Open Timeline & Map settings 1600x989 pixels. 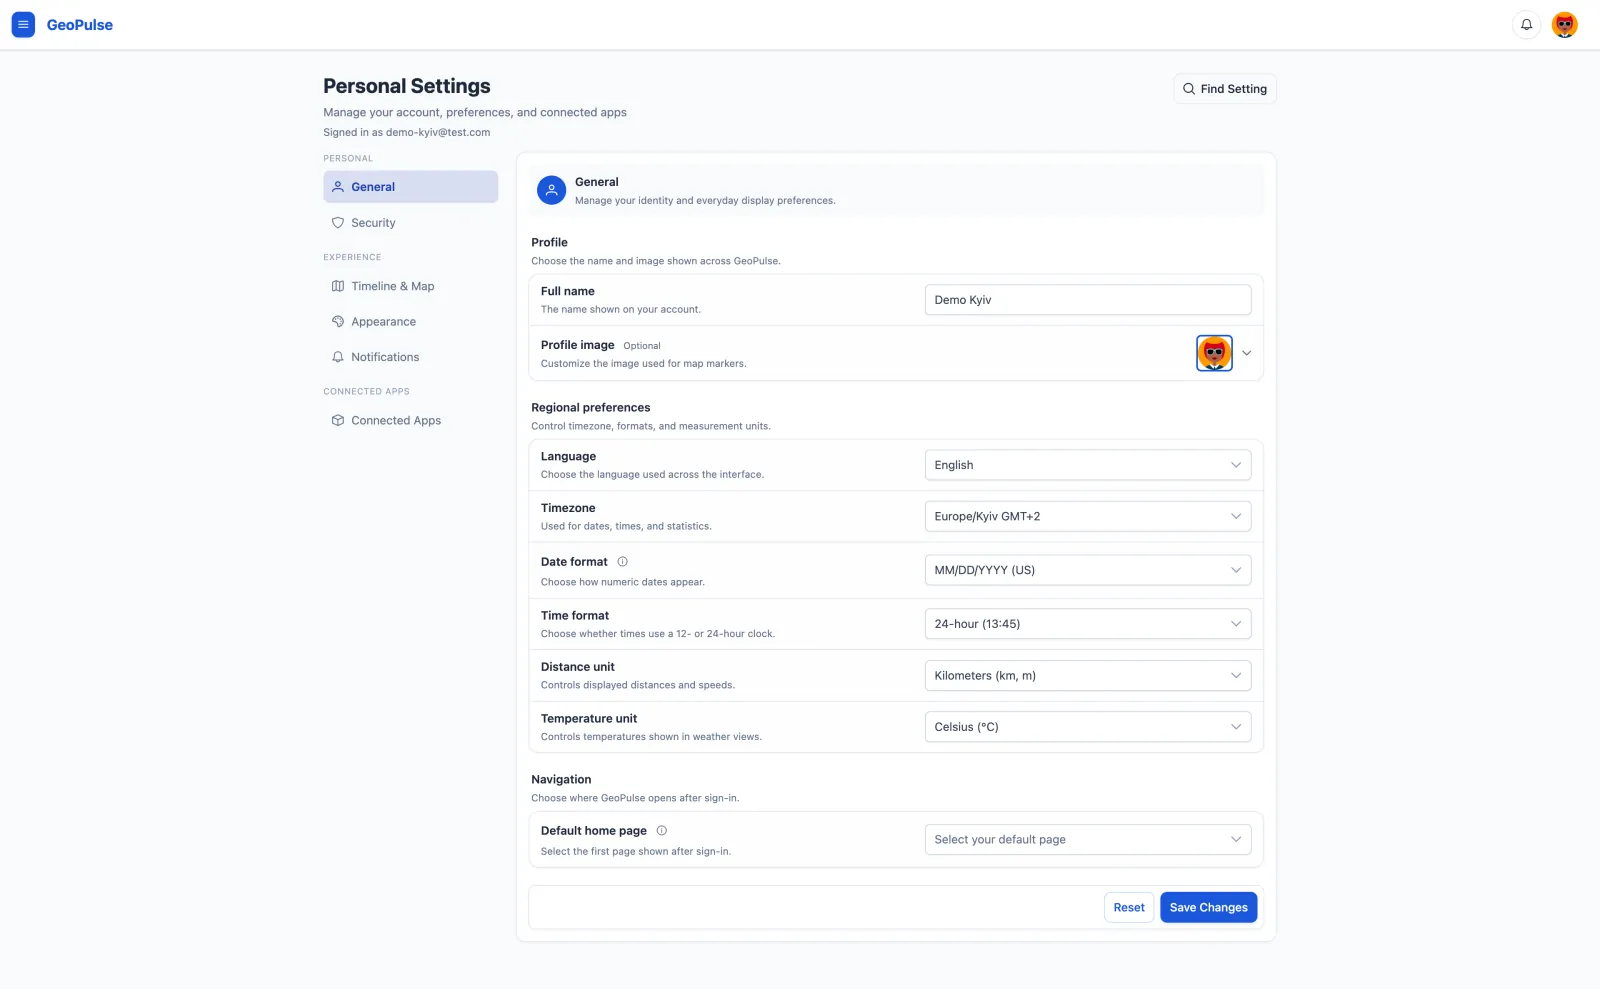point(410,286)
